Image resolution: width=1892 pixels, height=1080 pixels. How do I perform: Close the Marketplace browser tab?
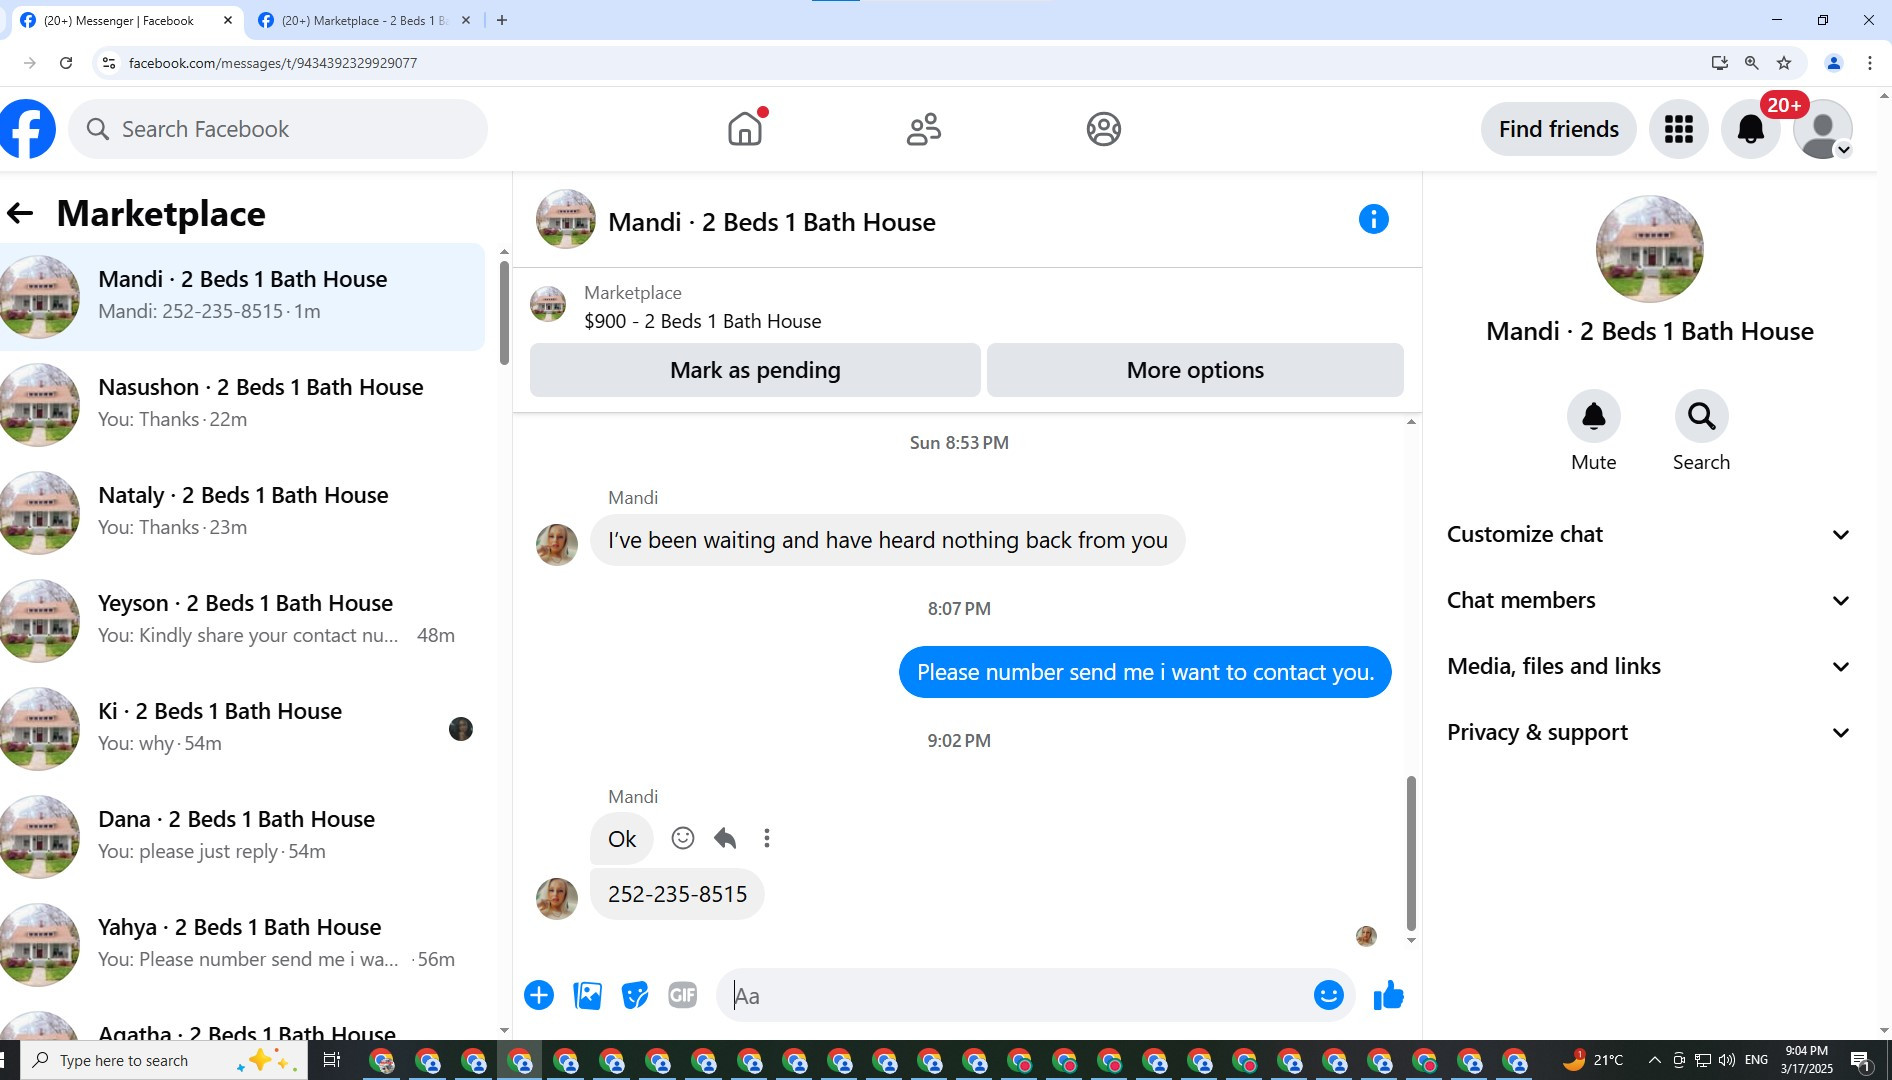tap(465, 20)
